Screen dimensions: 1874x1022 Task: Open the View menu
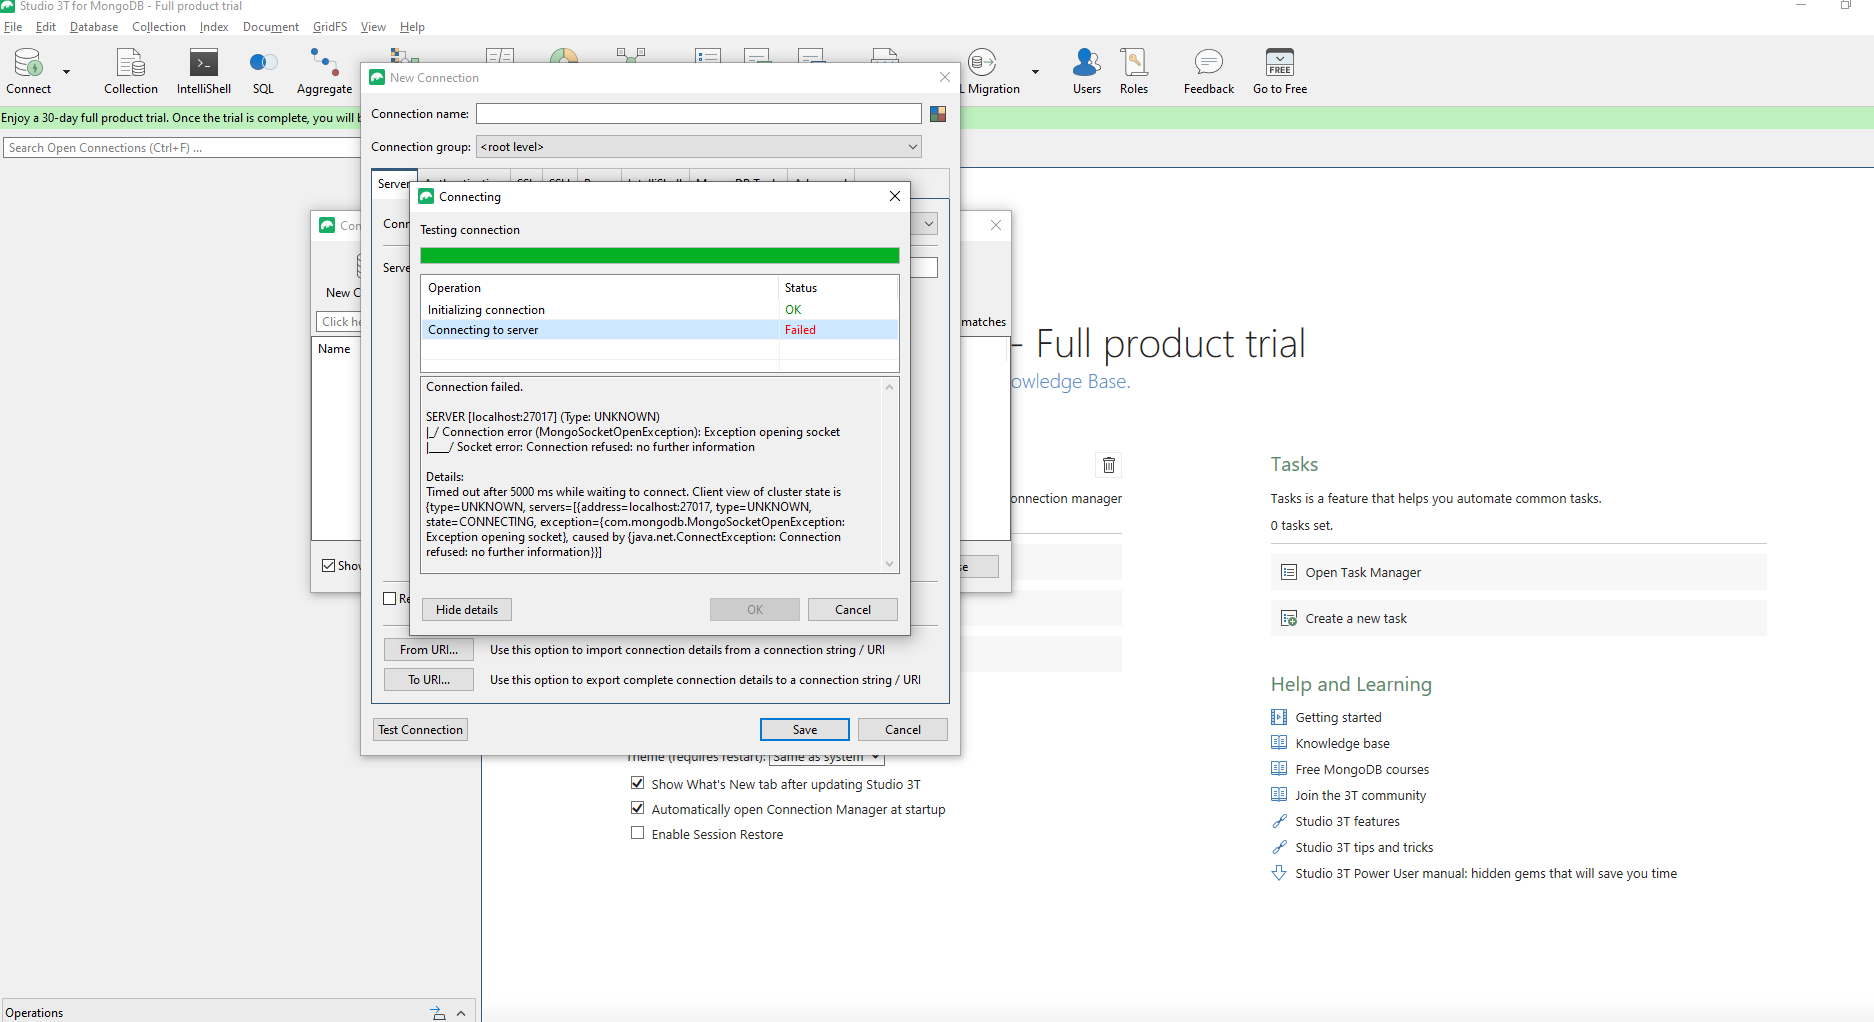tap(373, 27)
